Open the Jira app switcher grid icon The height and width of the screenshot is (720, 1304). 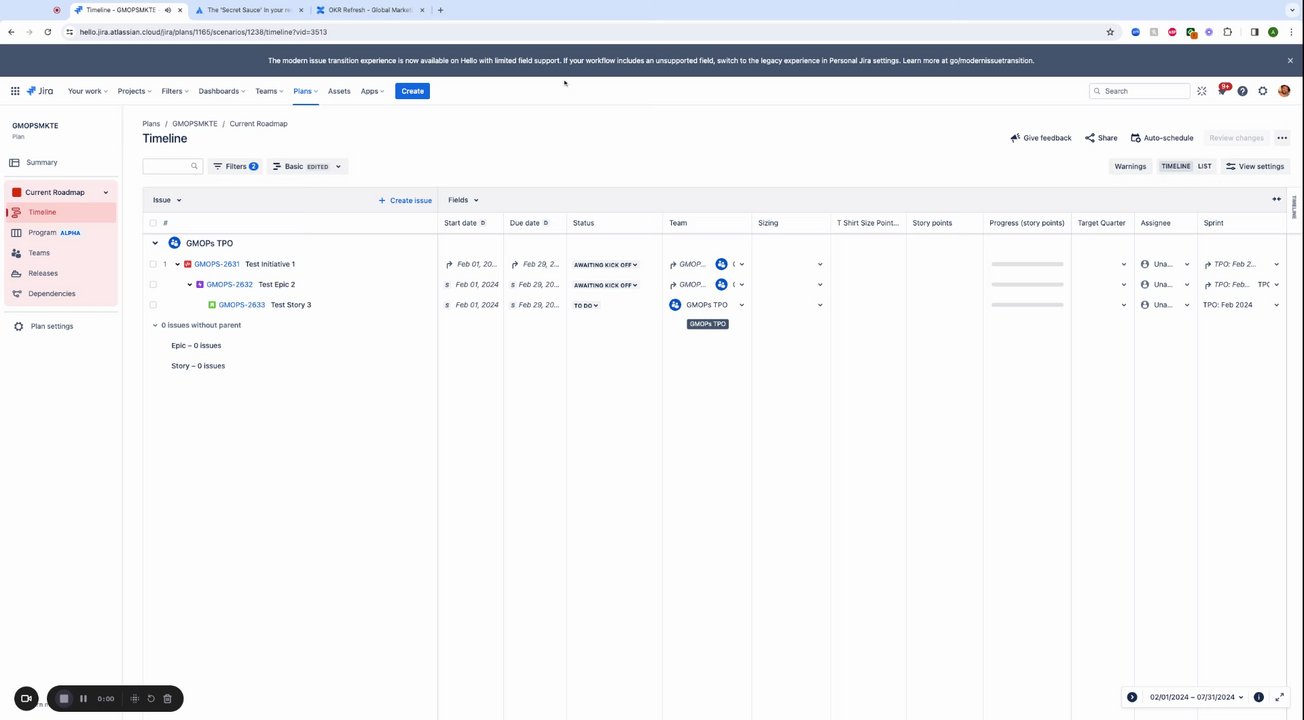tap(15, 91)
